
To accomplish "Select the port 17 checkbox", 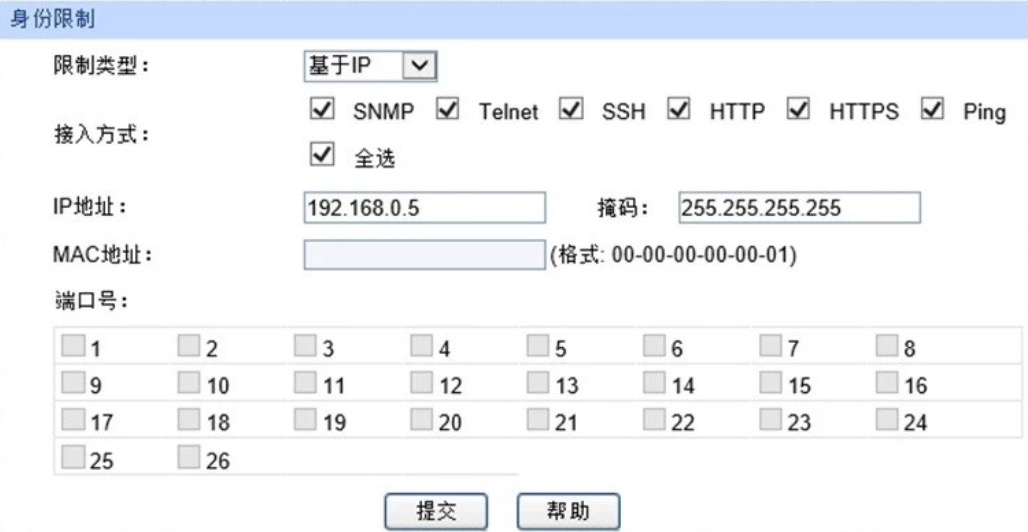I will pyautogui.click(x=73, y=419).
